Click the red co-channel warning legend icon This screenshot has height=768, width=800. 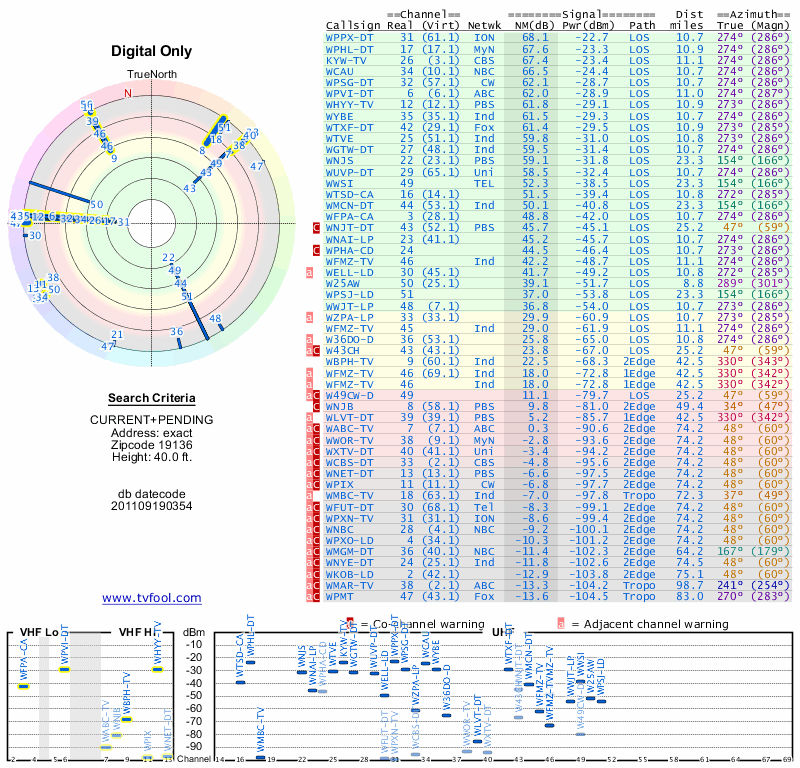(351, 622)
